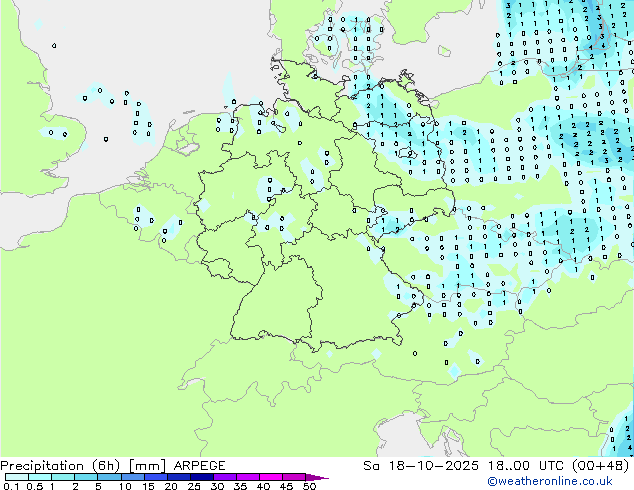This screenshot has width=634, height=490.
Task: Click the 'Precipitation (6h)' title text
Action: pyautogui.click(x=60, y=466)
